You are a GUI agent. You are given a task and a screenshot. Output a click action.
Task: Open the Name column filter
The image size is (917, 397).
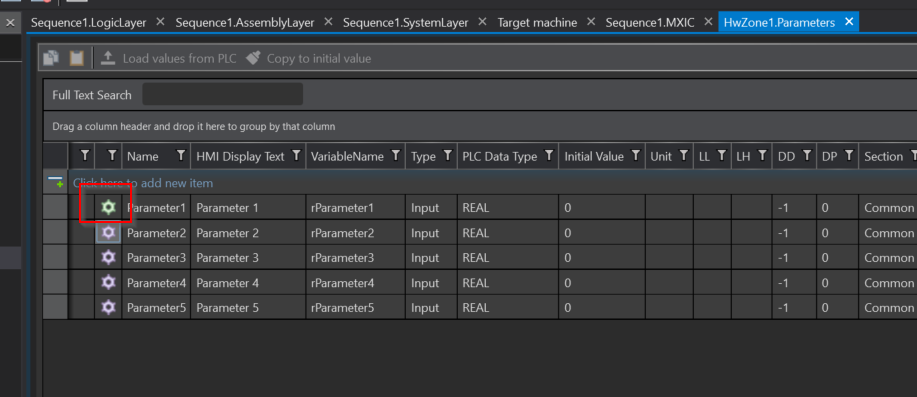click(x=181, y=156)
